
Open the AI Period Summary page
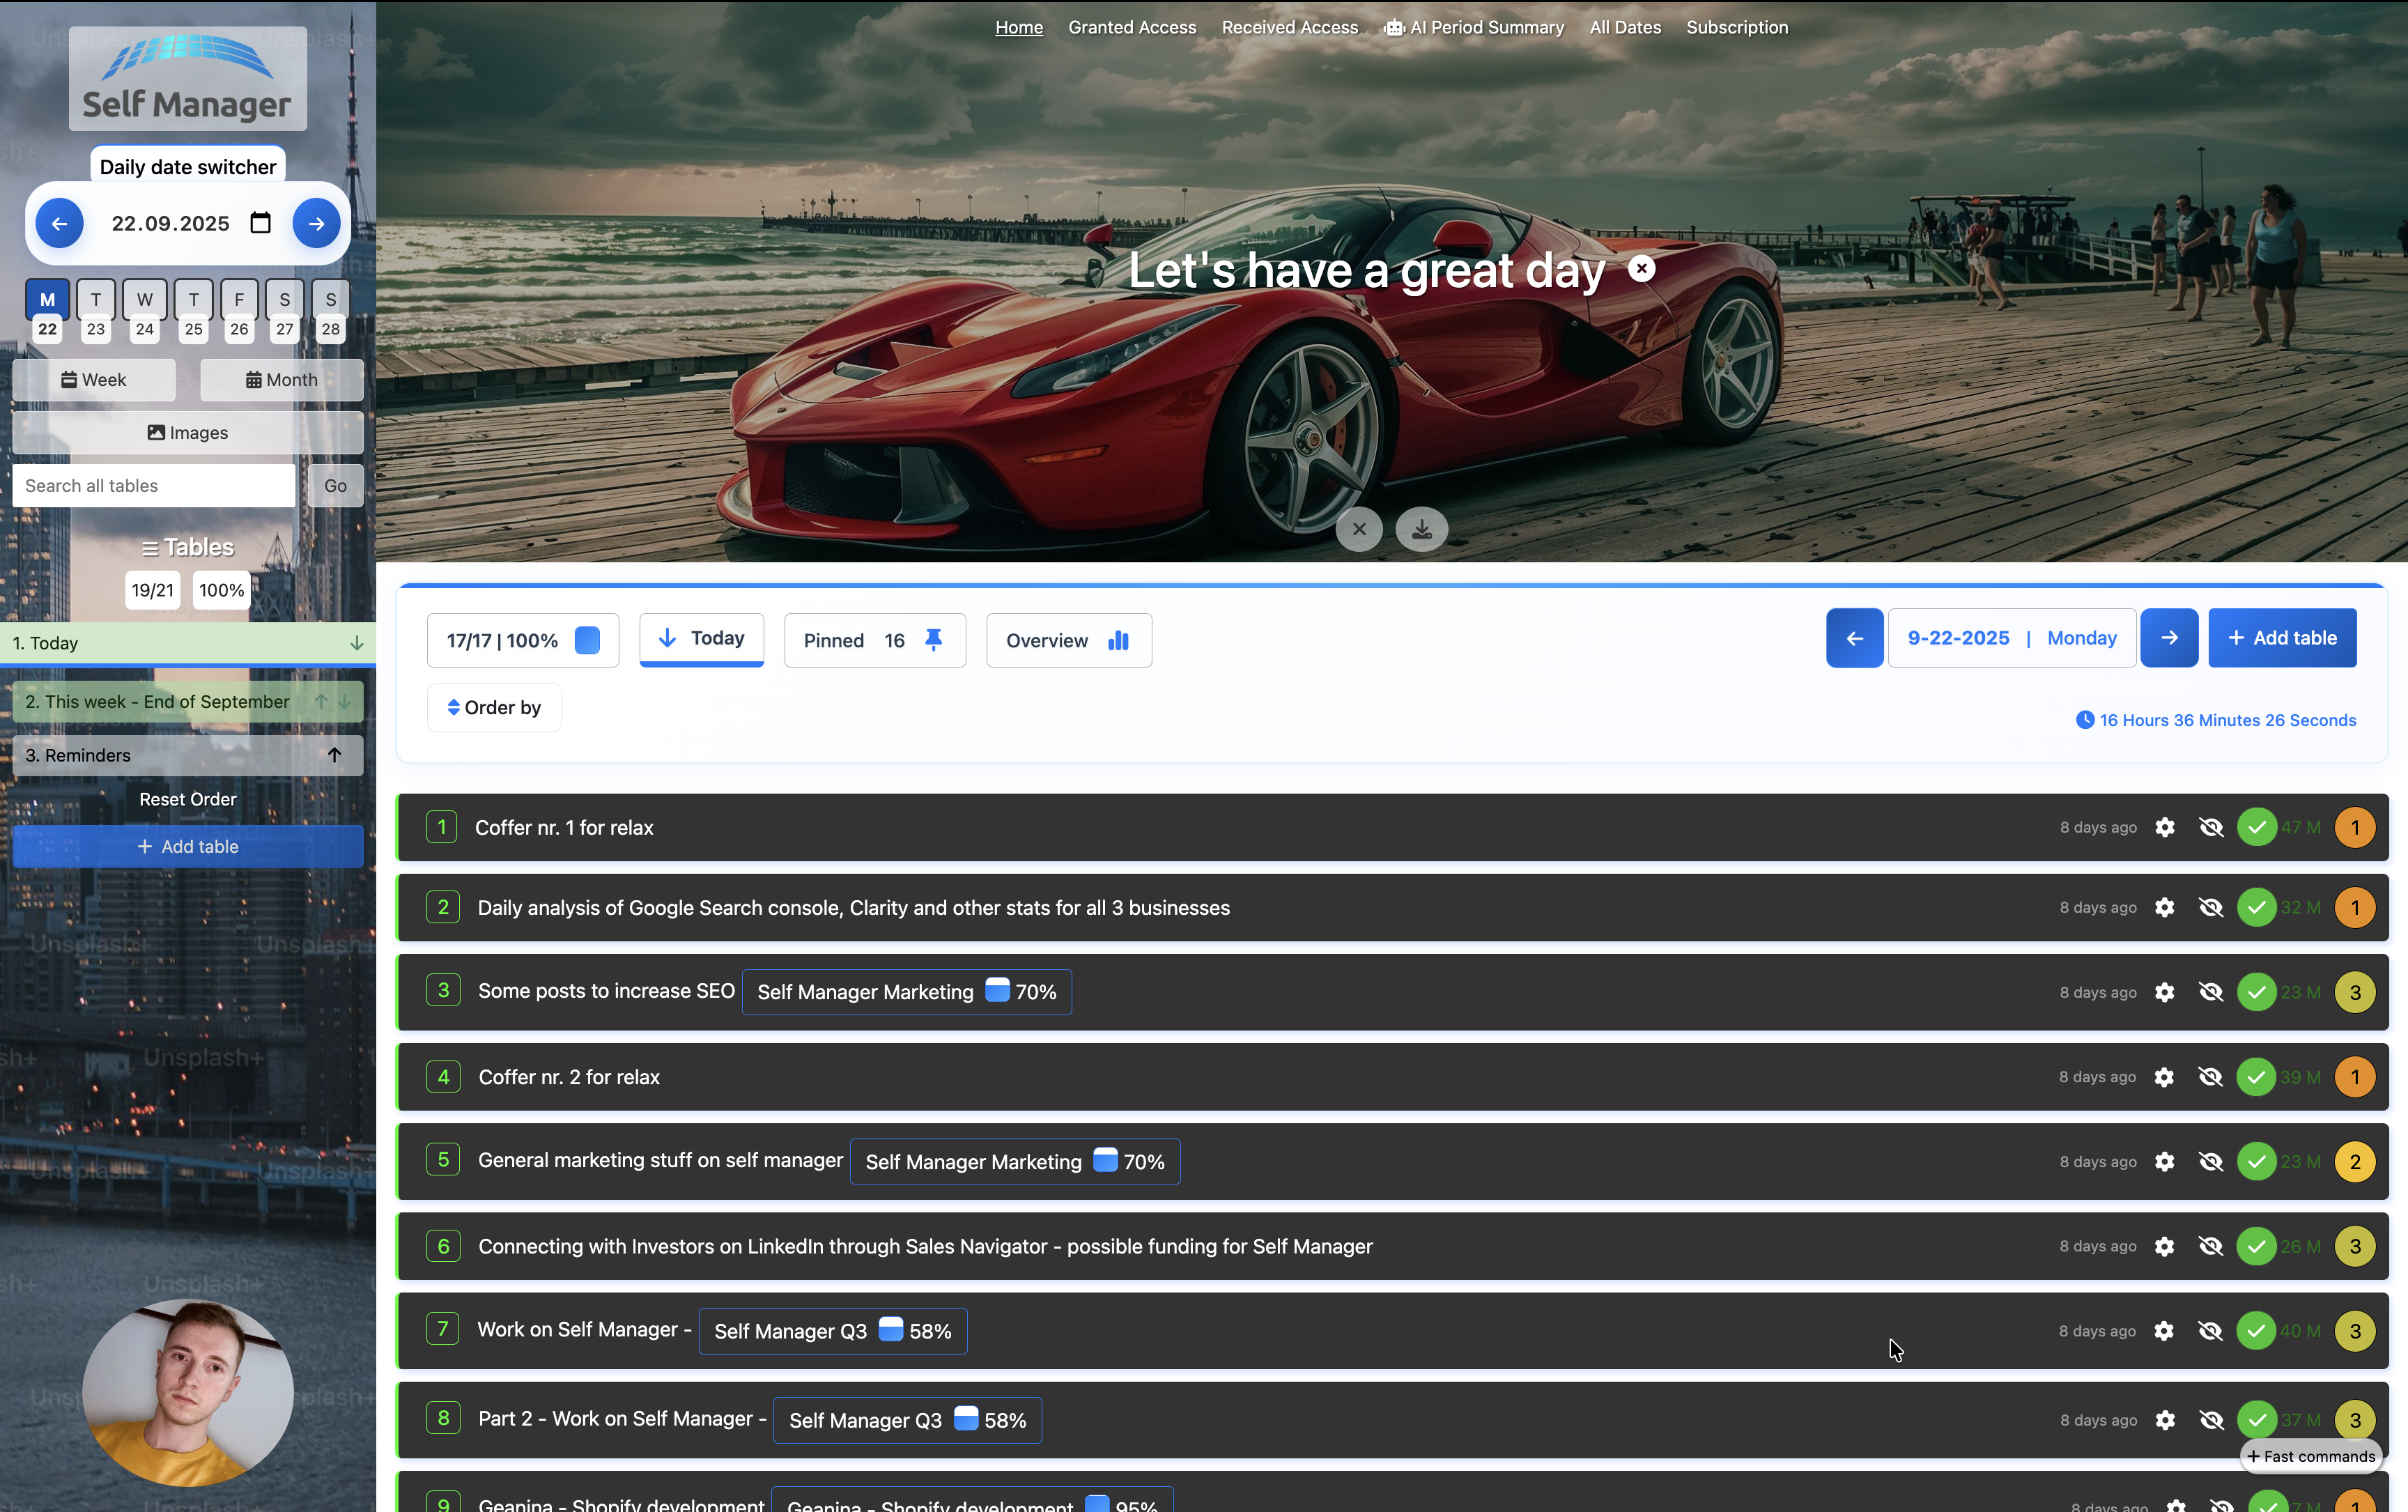click(1474, 27)
